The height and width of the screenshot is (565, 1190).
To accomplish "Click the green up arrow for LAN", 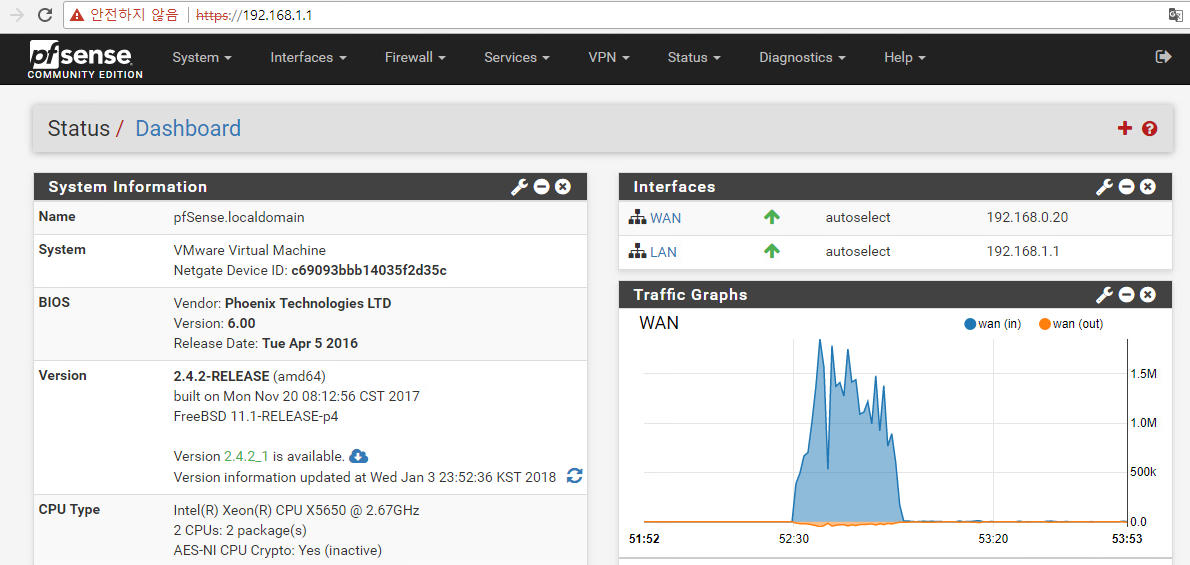I will 772,251.
